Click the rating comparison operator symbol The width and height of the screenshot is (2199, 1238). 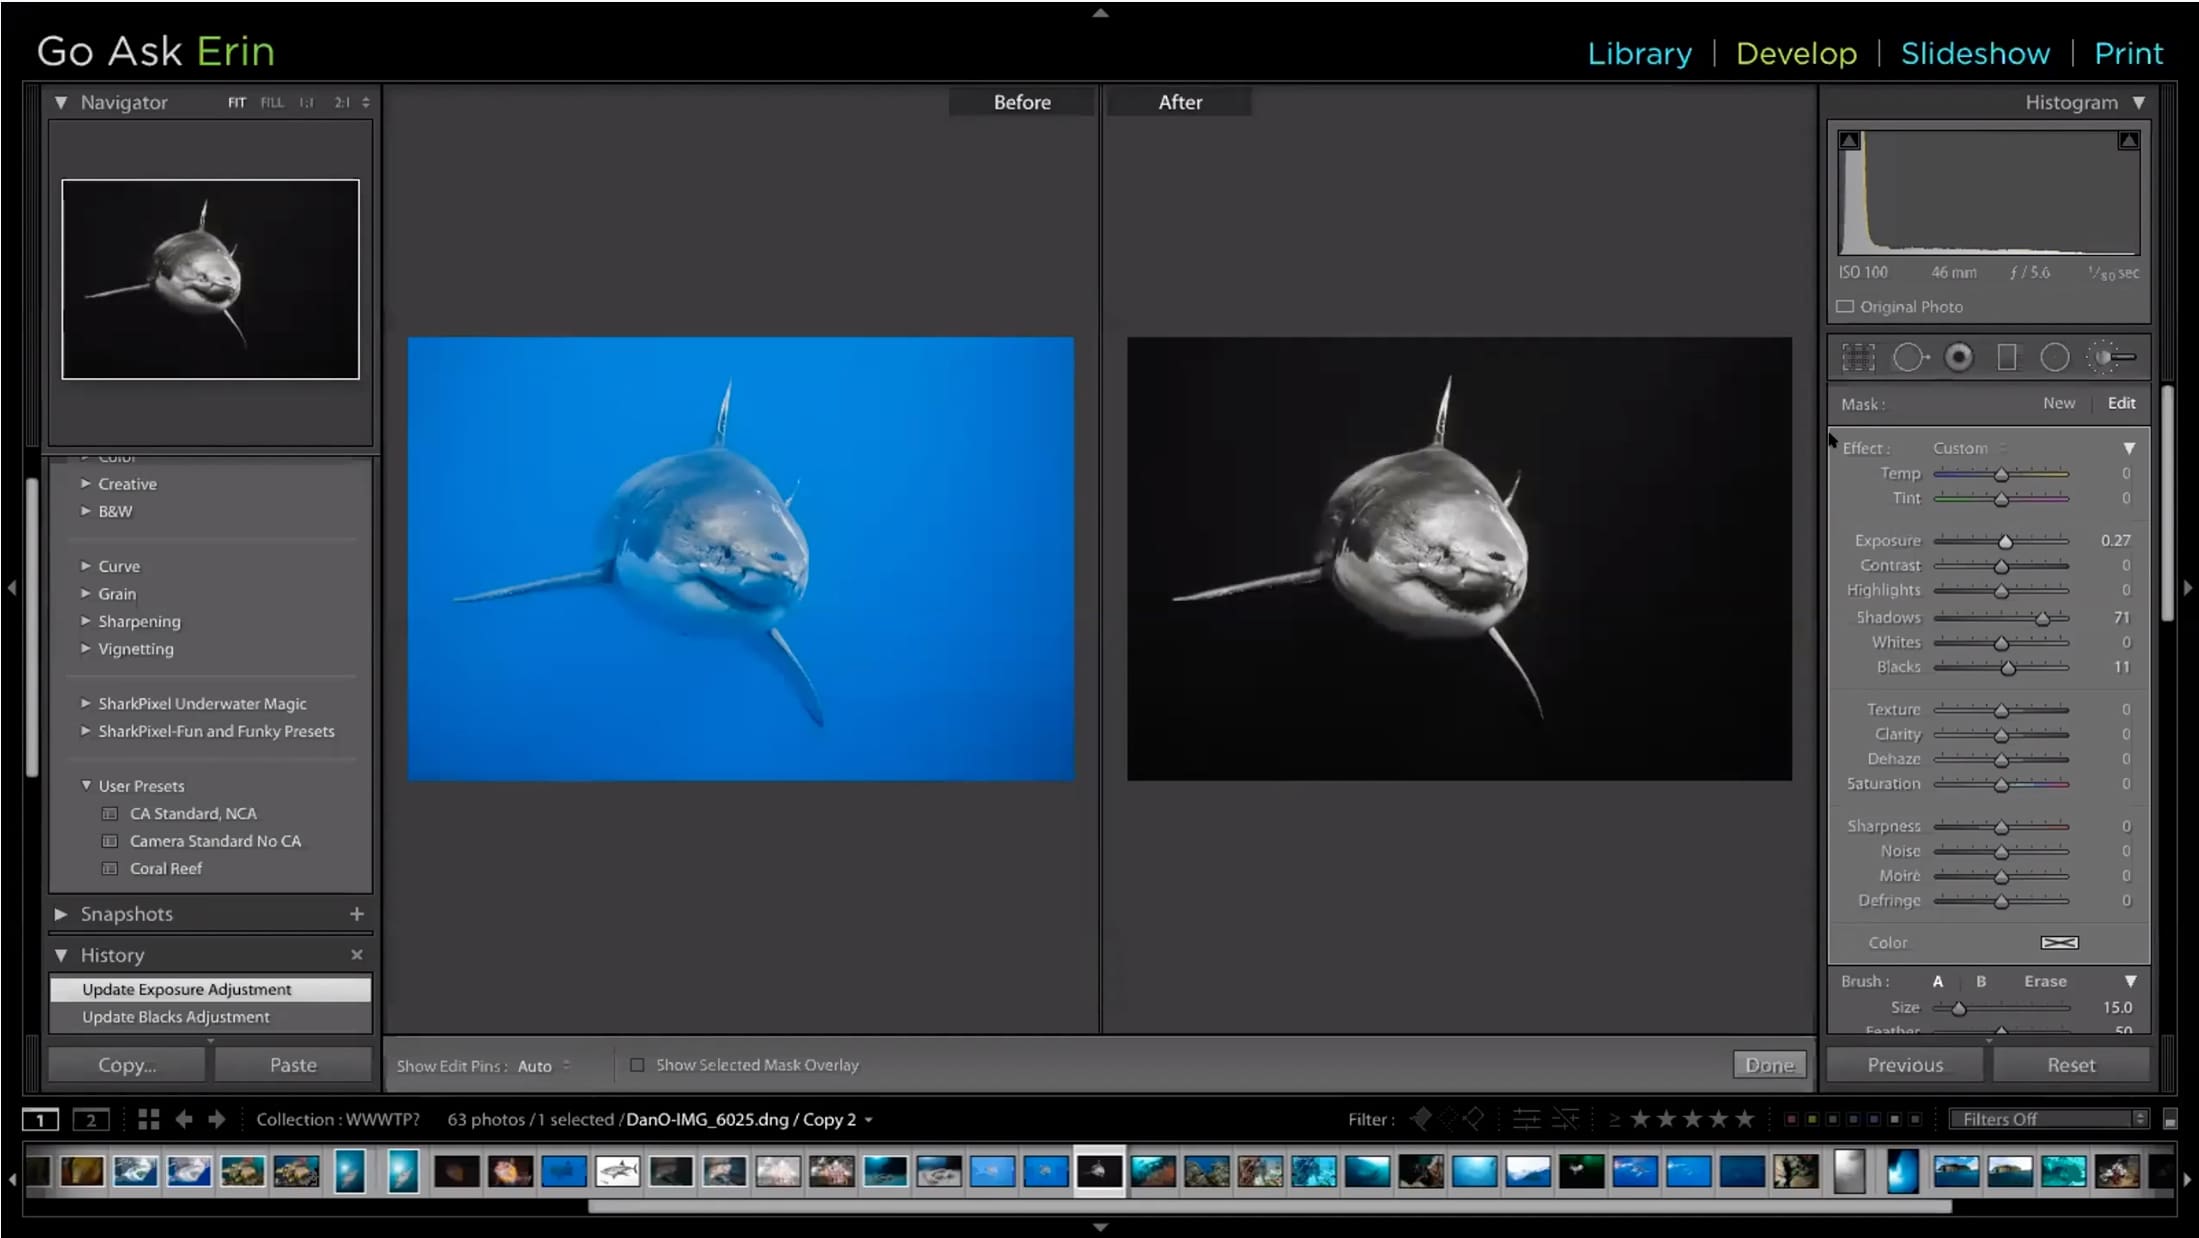1613,1120
